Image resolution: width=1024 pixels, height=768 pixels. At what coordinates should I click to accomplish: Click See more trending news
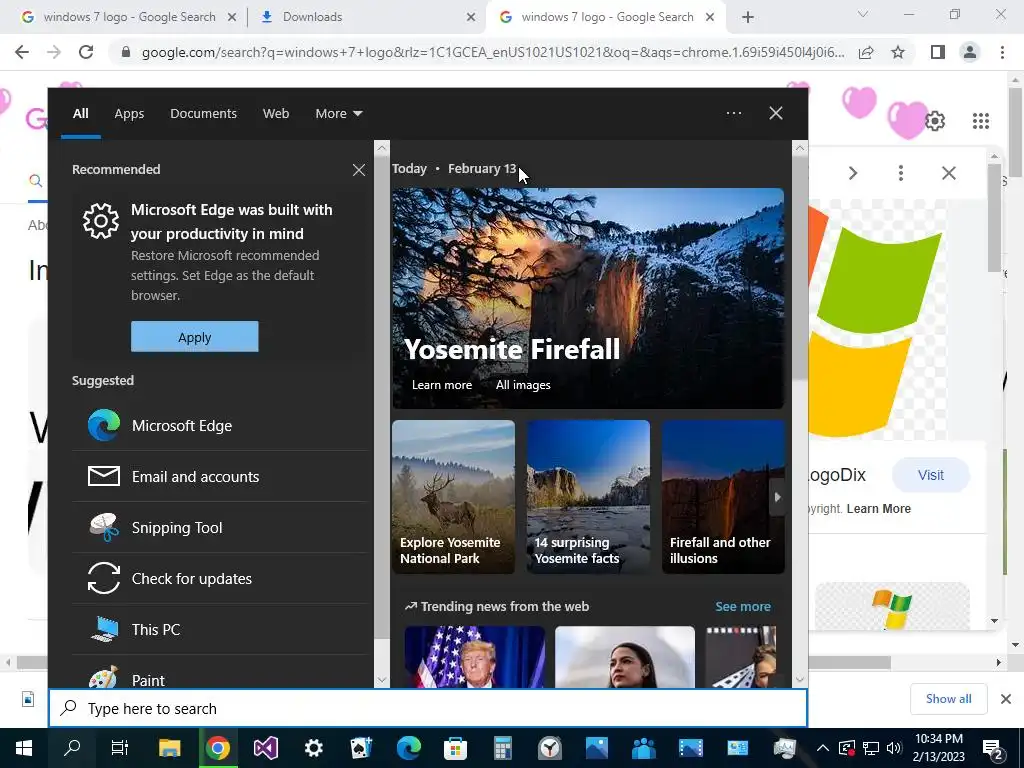(743, 607)
